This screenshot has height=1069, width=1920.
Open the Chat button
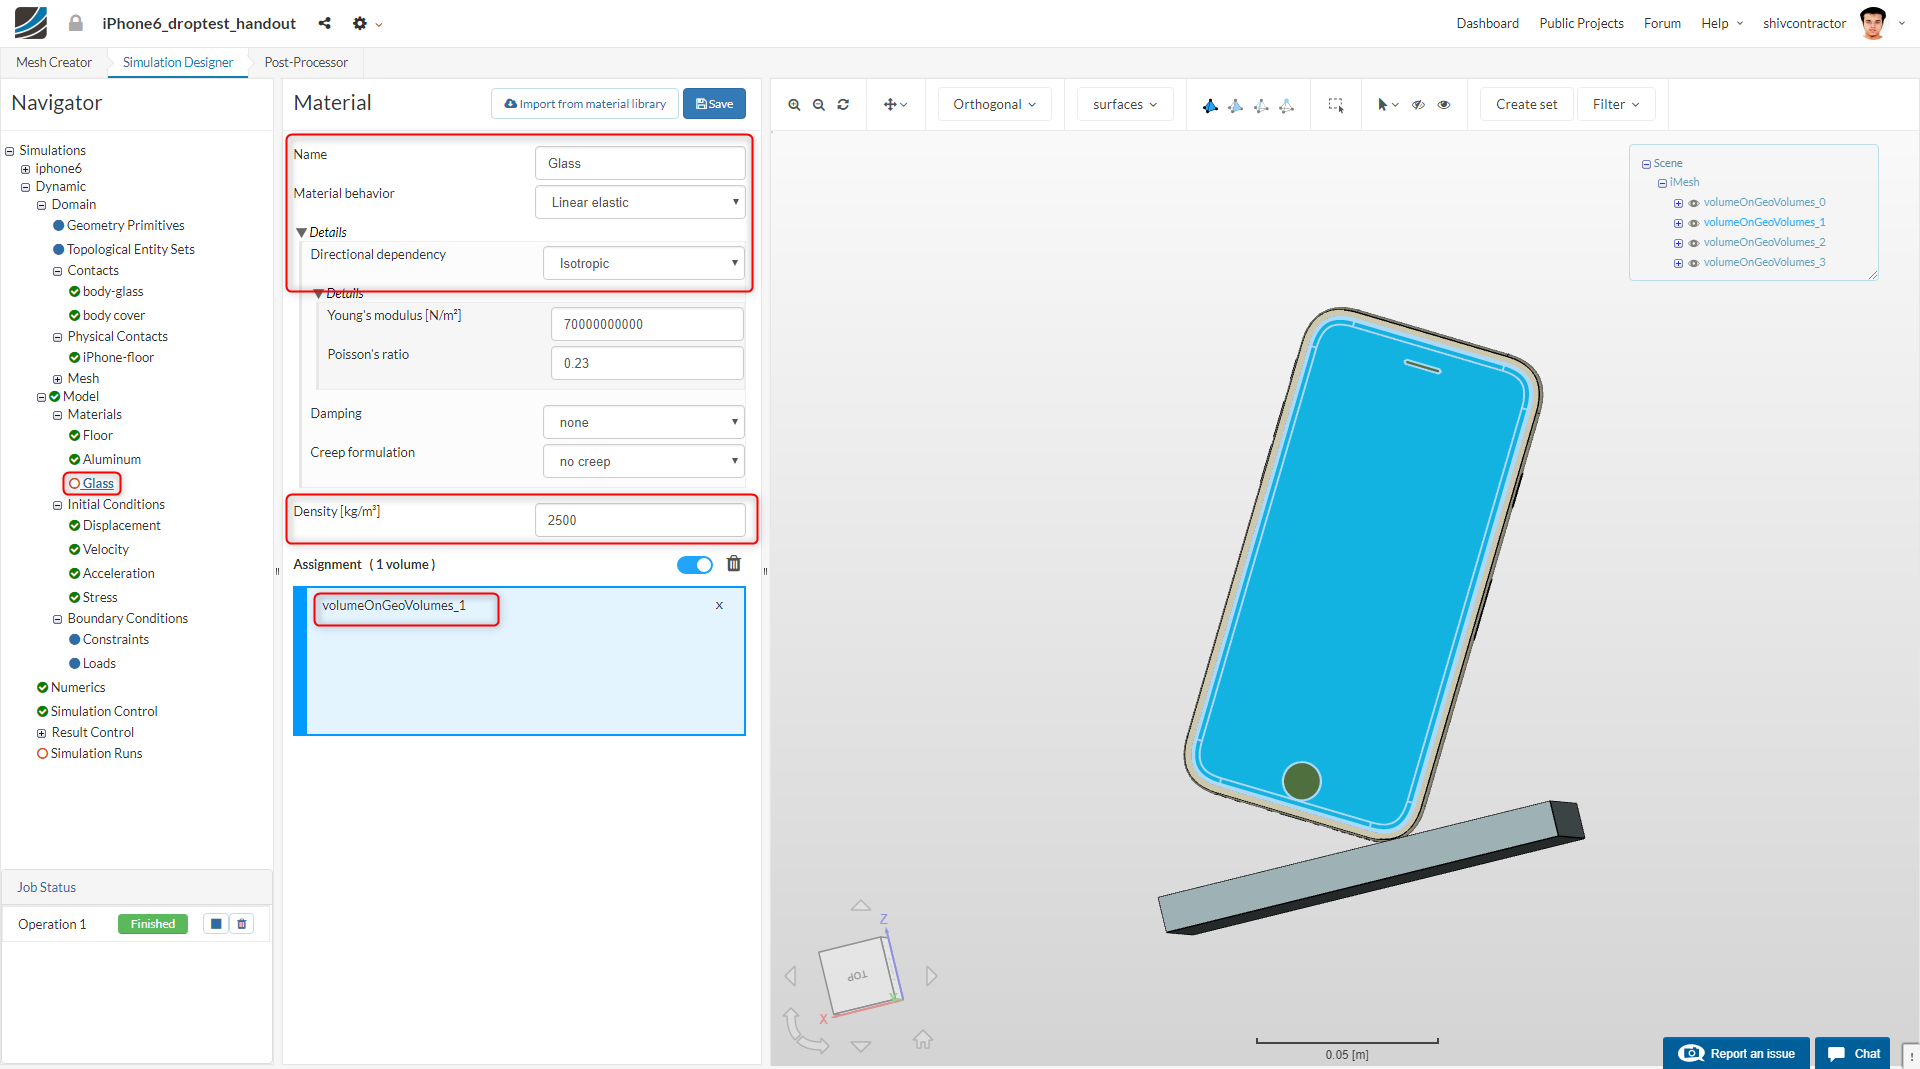[1852, 1053]
